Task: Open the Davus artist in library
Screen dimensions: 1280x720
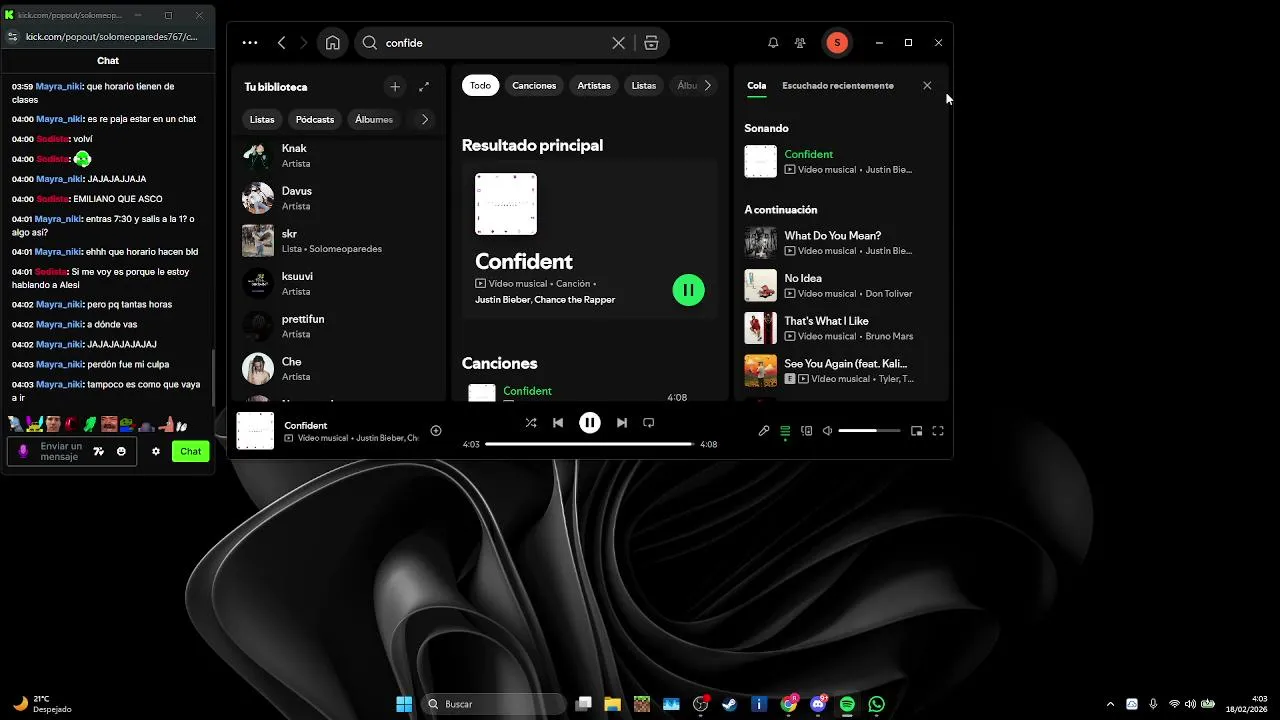Action: 340,198
